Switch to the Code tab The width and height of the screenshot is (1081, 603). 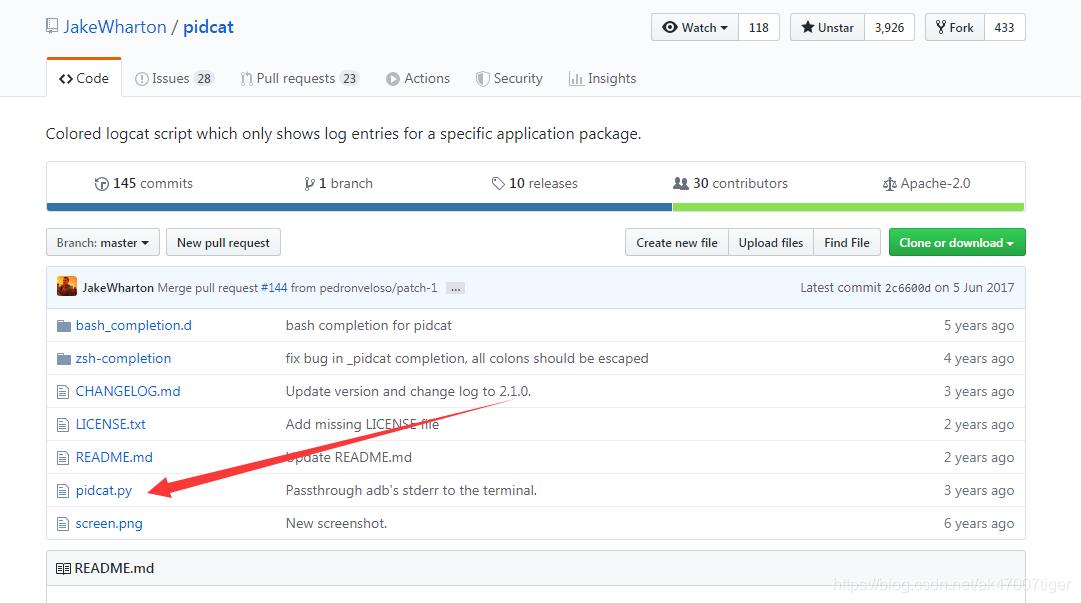coord(84,79)
